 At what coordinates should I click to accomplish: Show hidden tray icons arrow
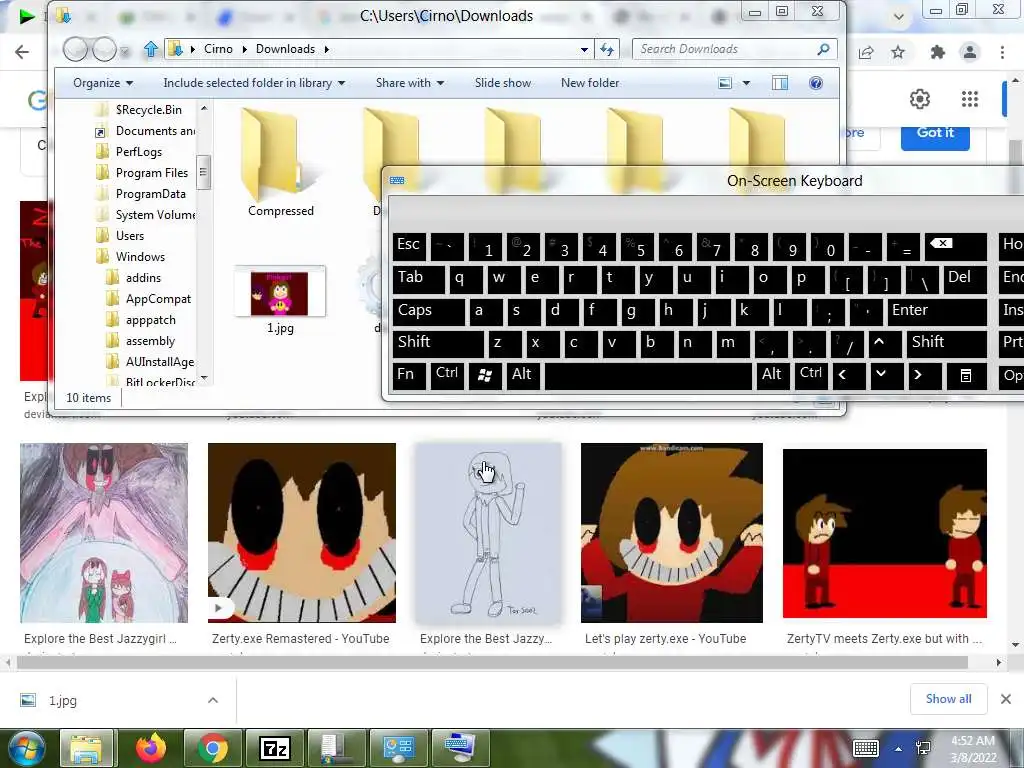point(899,749)
